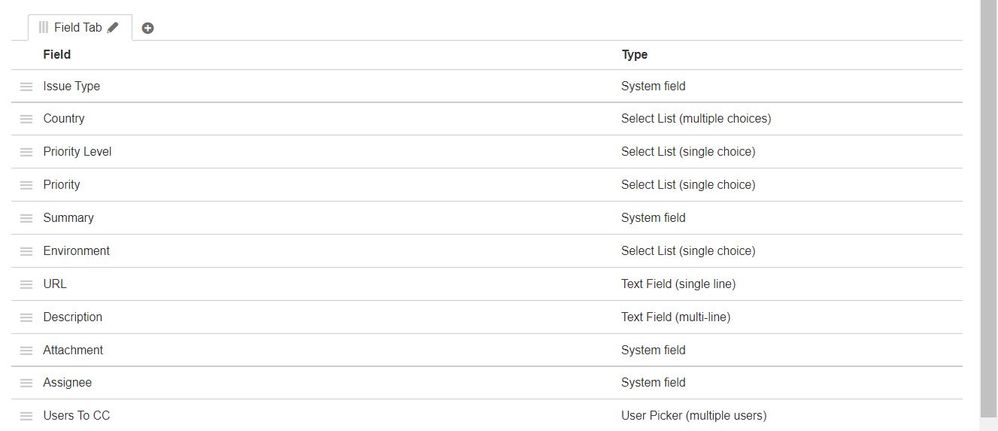998x431 pixels.
Task: Click the drag handle beside Summary
Action: (26, 218)
